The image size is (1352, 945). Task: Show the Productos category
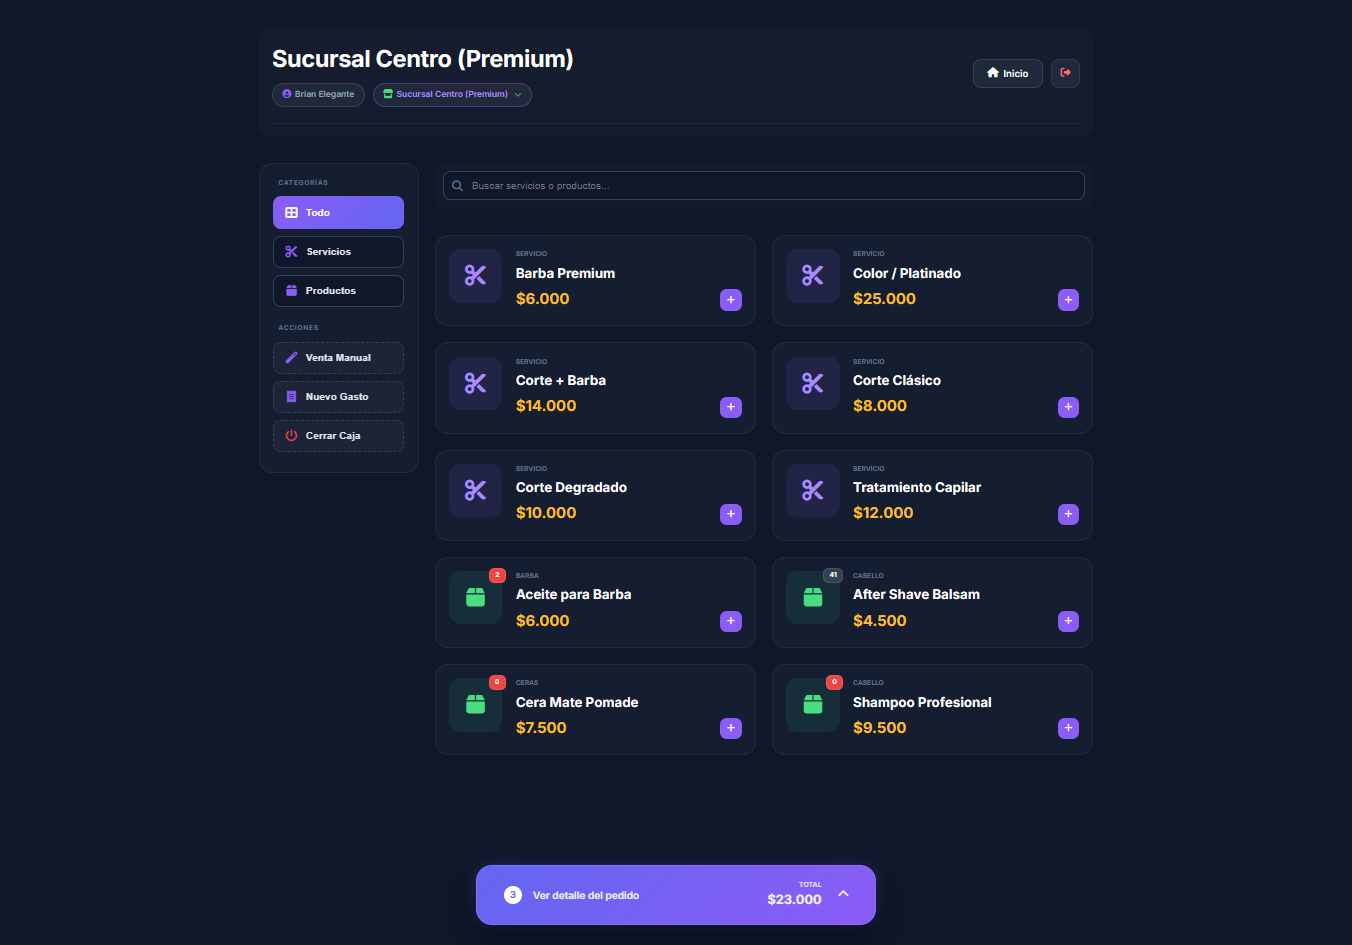[x=338, y=291]
